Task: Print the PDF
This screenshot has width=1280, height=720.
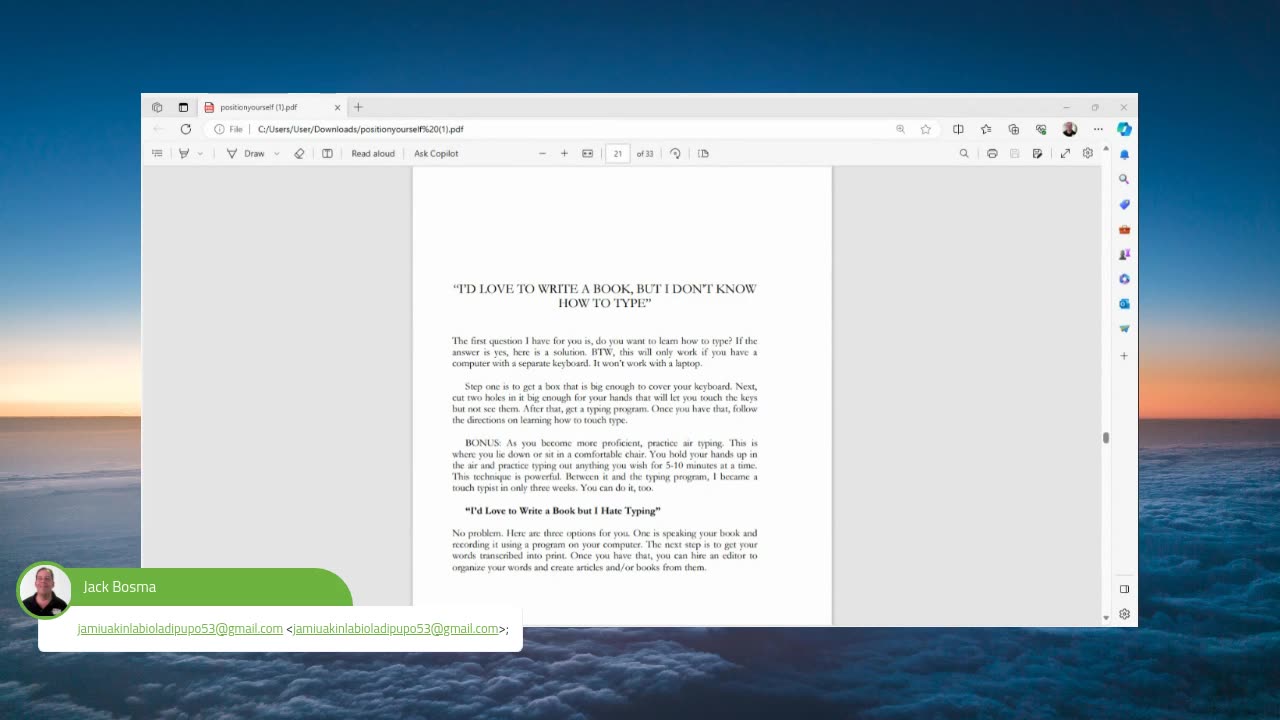Action: [x=992, y=153]
